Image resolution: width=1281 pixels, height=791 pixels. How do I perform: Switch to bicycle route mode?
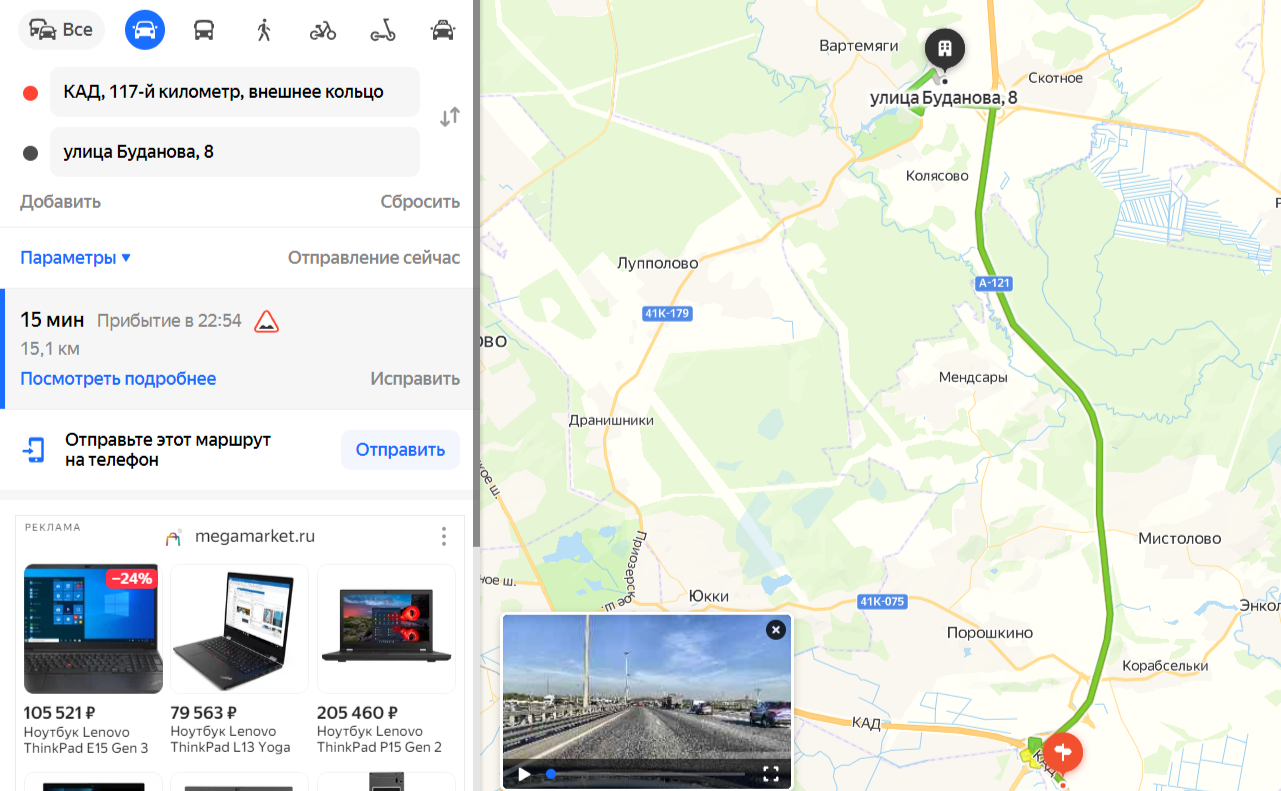tap(323, 30)
